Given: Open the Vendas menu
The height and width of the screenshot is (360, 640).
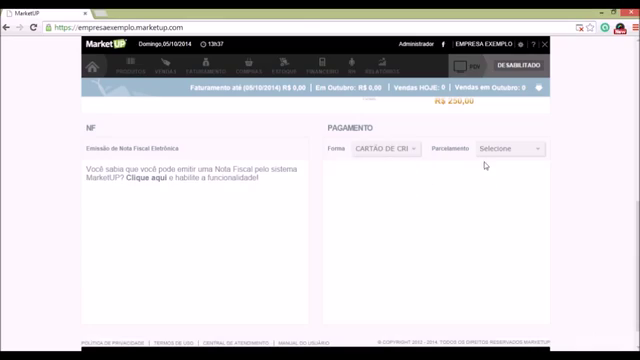Looking at the screenshot, I should pyautogui.click(x=165, y=66).
